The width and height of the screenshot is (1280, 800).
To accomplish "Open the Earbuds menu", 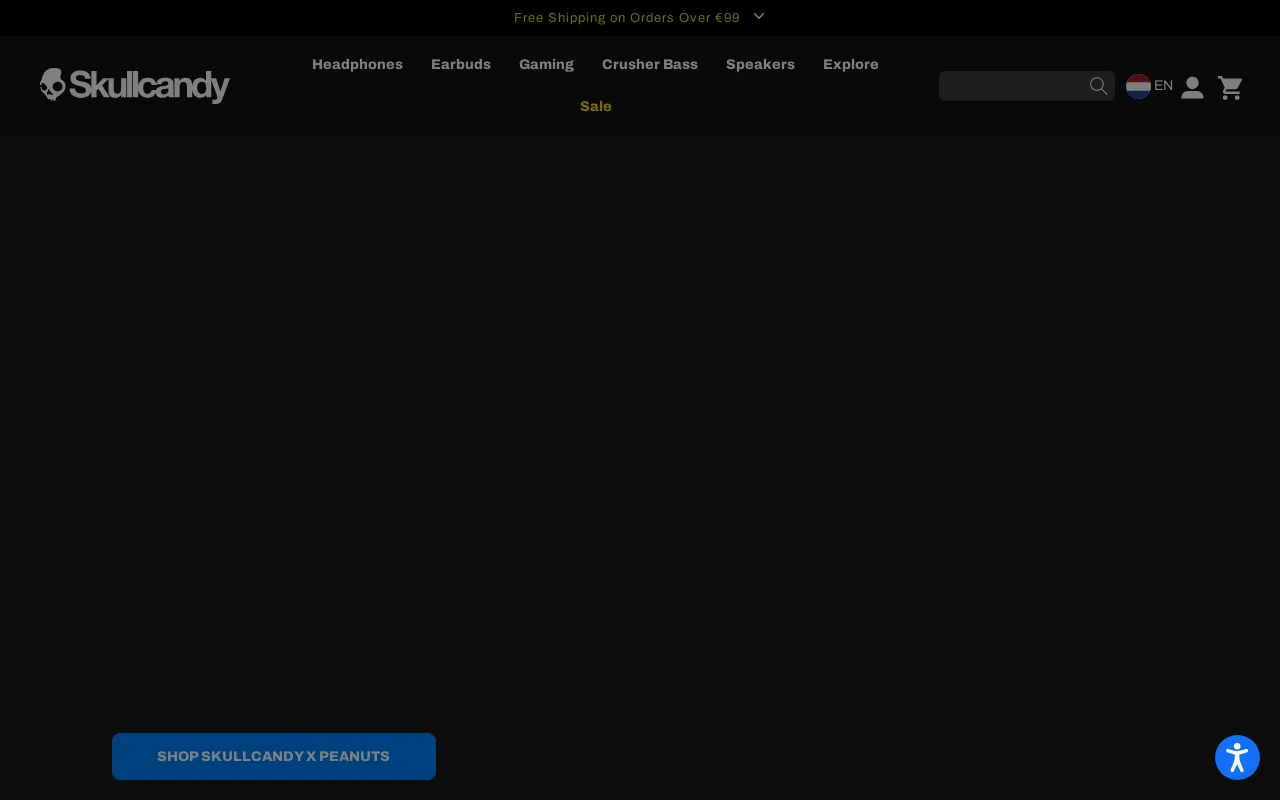I will 461,64.
